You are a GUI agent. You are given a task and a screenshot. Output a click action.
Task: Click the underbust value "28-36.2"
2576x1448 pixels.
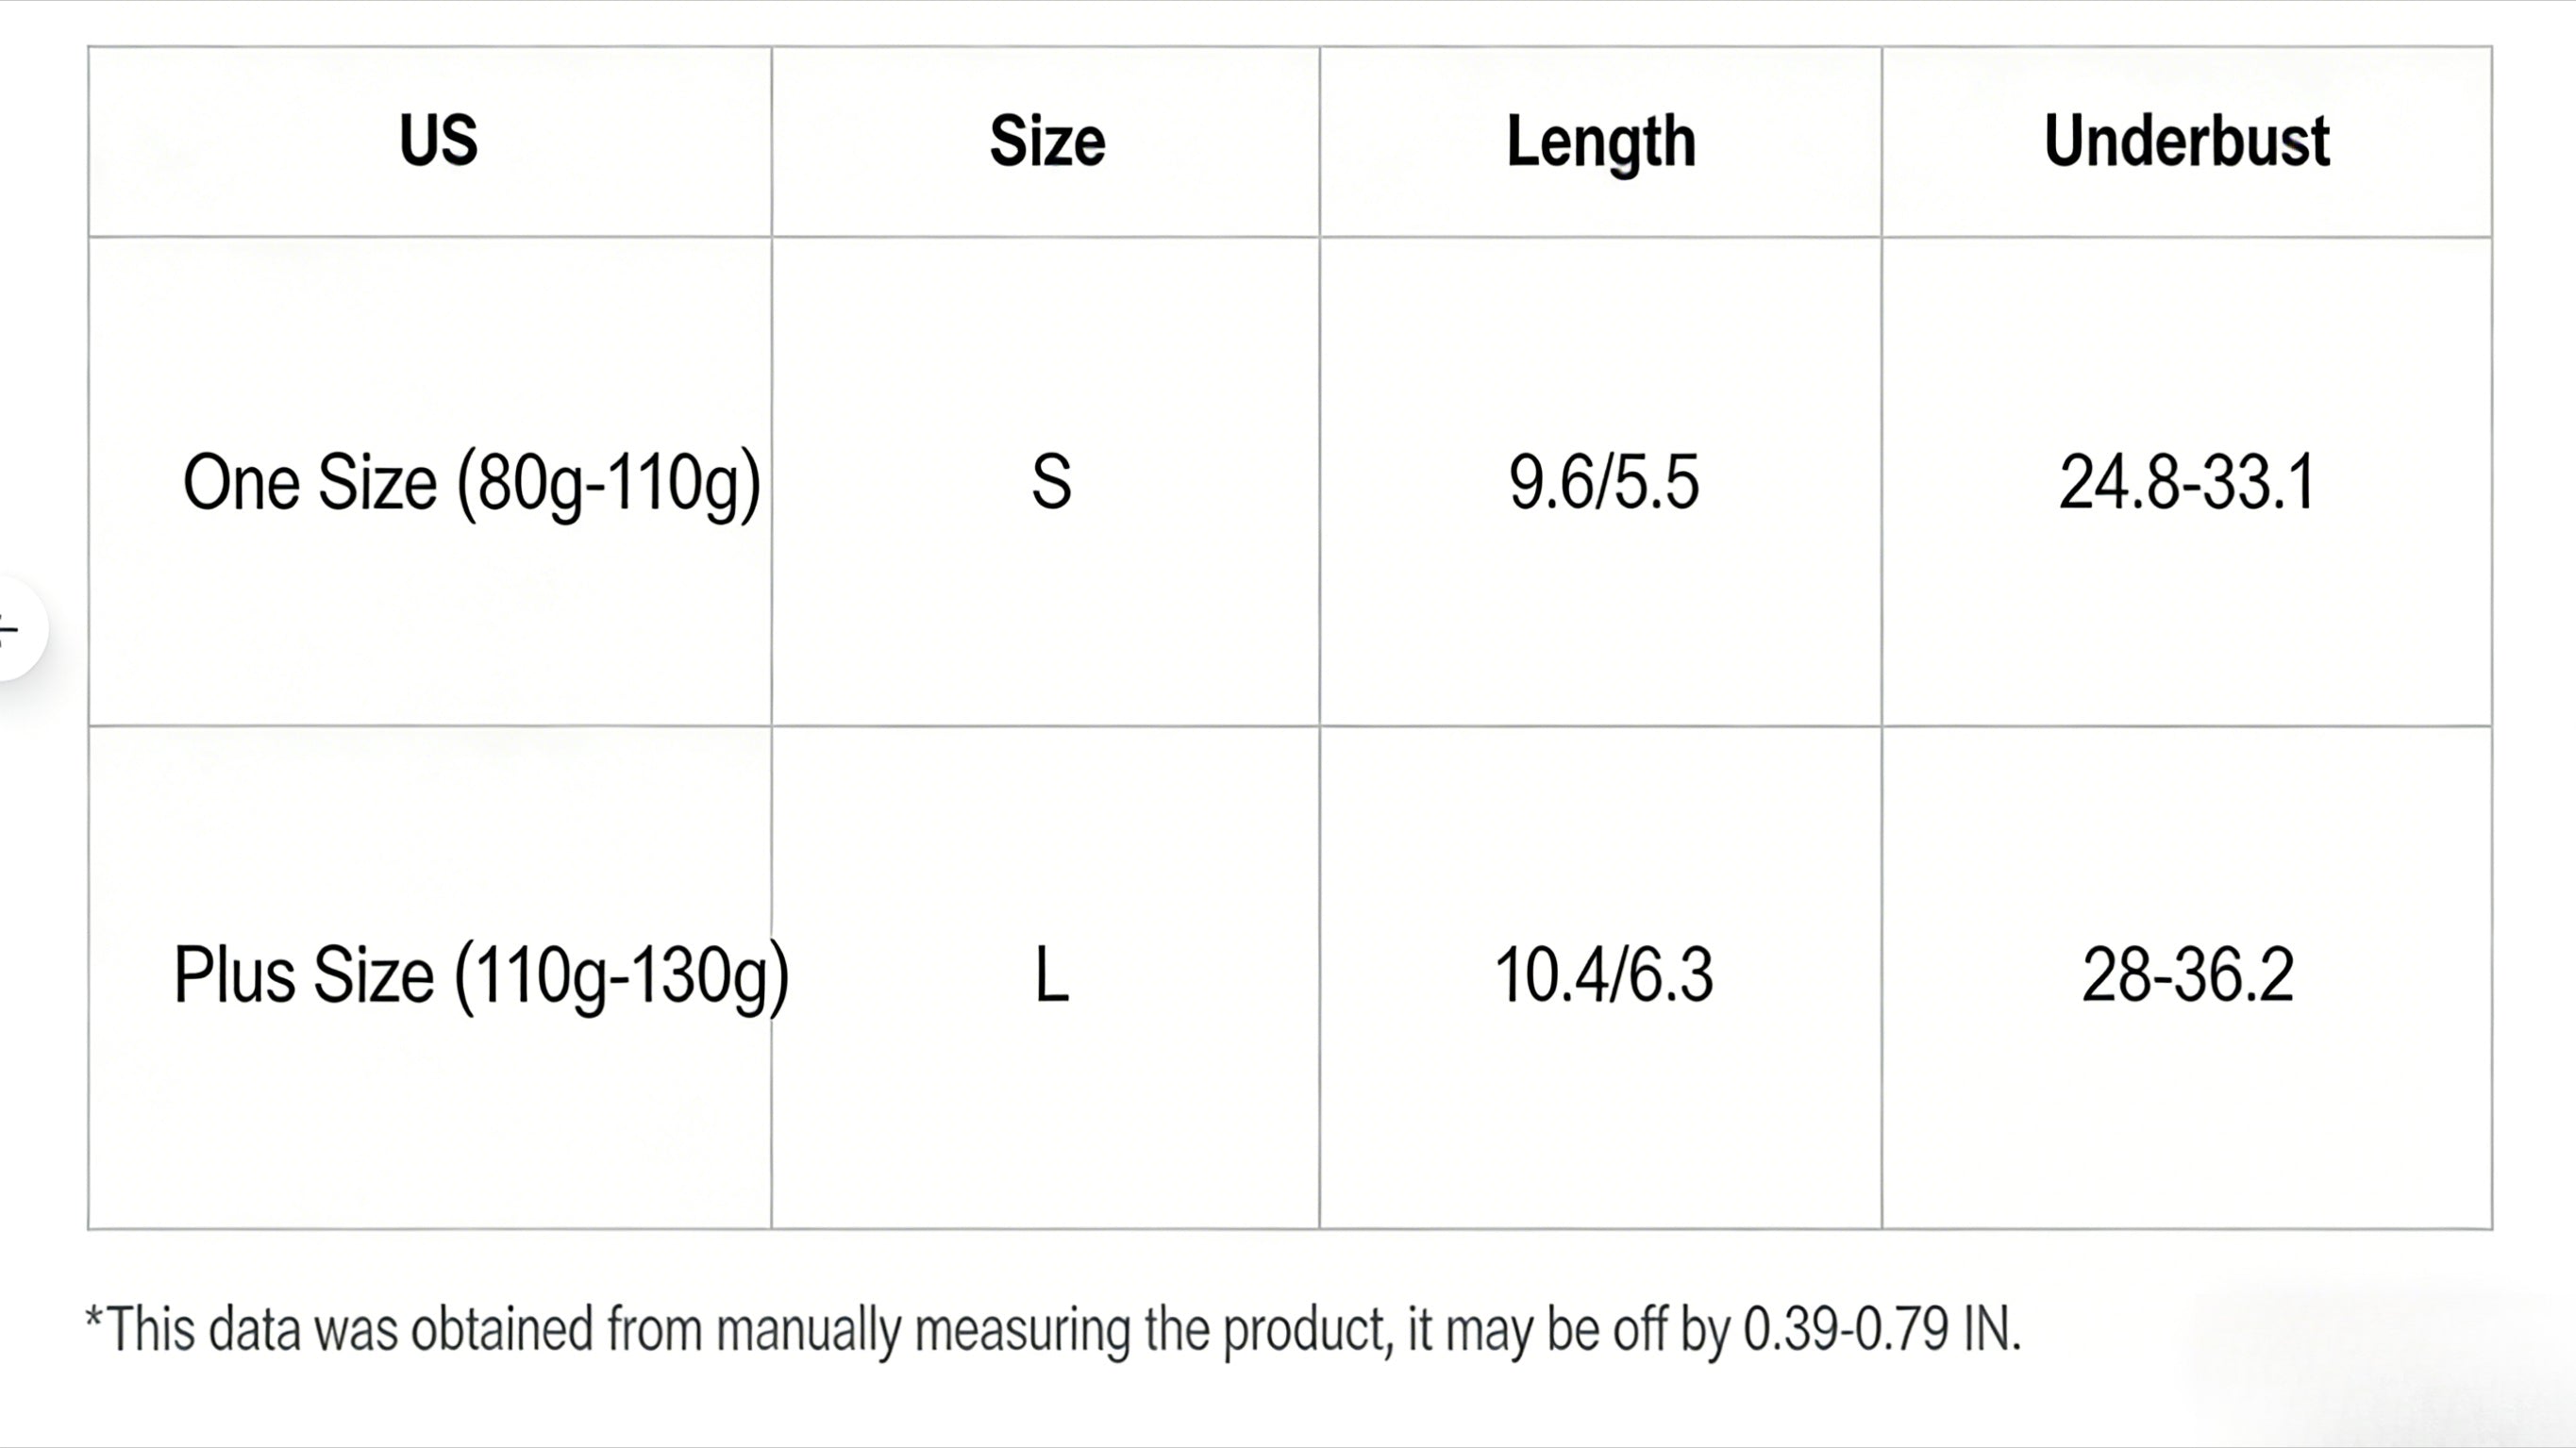click(2187, 976)
